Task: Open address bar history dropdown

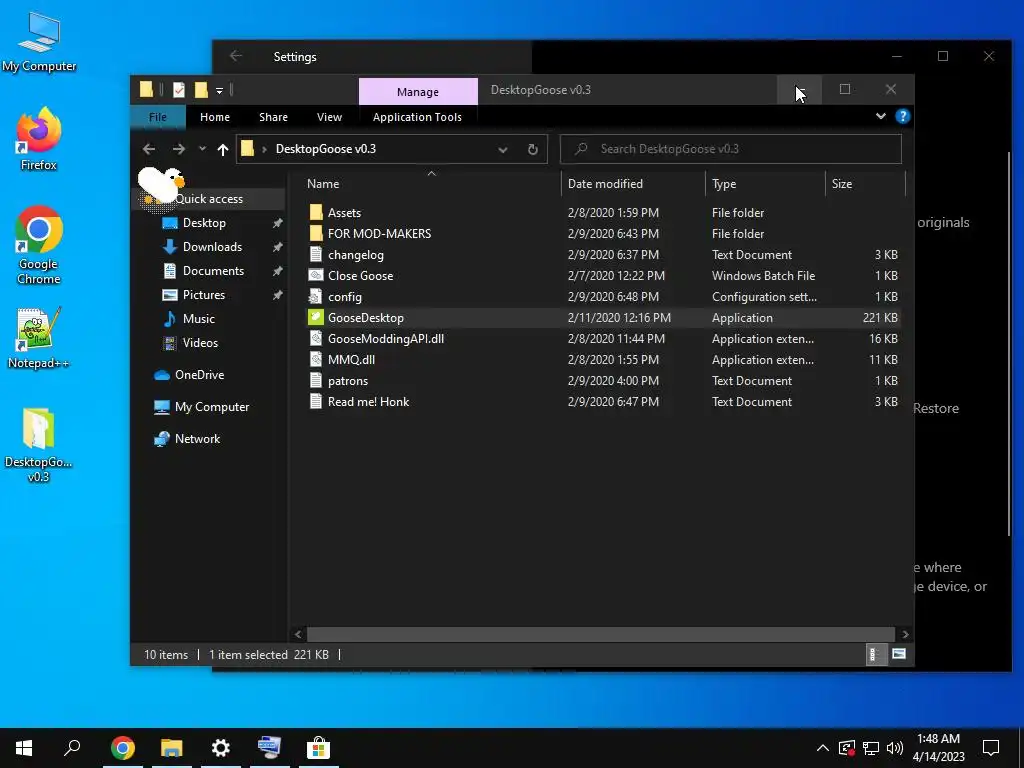Action: point(503,150)
